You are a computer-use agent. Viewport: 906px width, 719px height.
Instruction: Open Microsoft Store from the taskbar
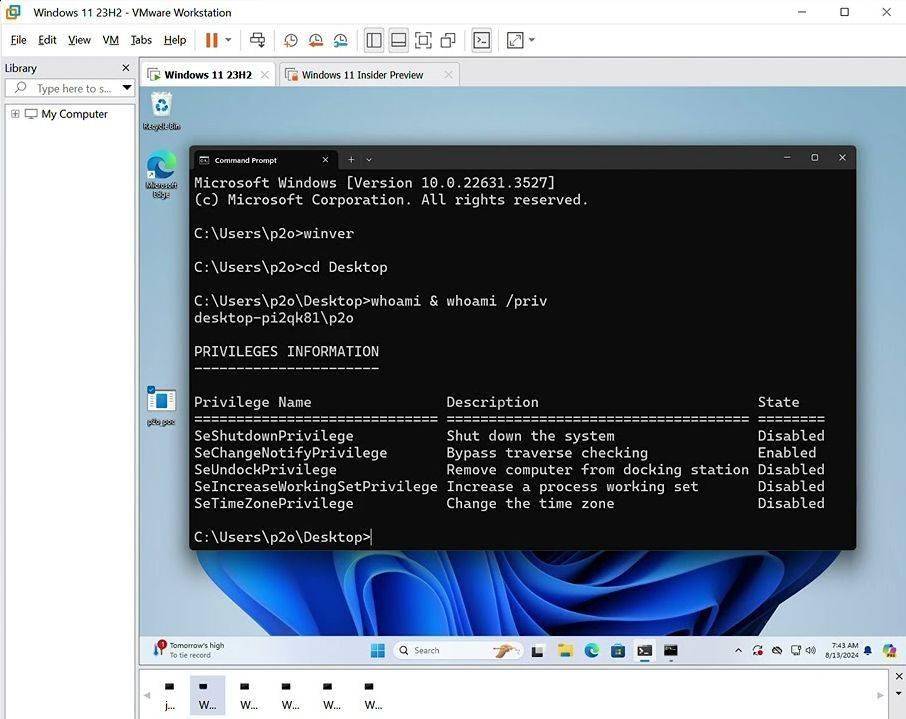click(x=618, y=651)
